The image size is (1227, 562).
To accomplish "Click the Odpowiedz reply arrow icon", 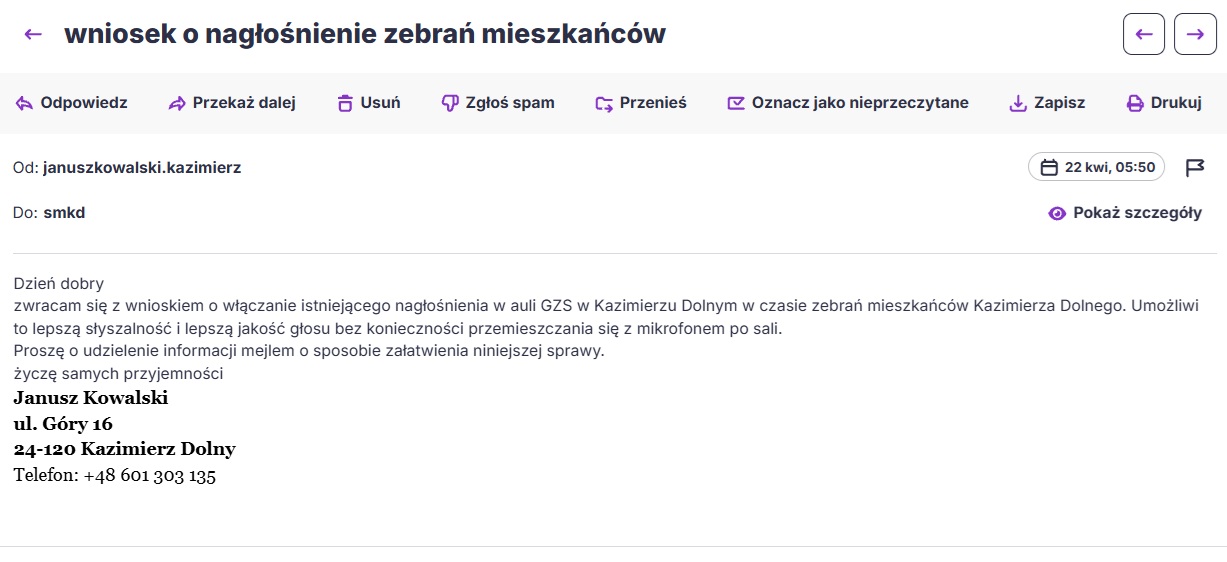I will [x=24, y=103].
